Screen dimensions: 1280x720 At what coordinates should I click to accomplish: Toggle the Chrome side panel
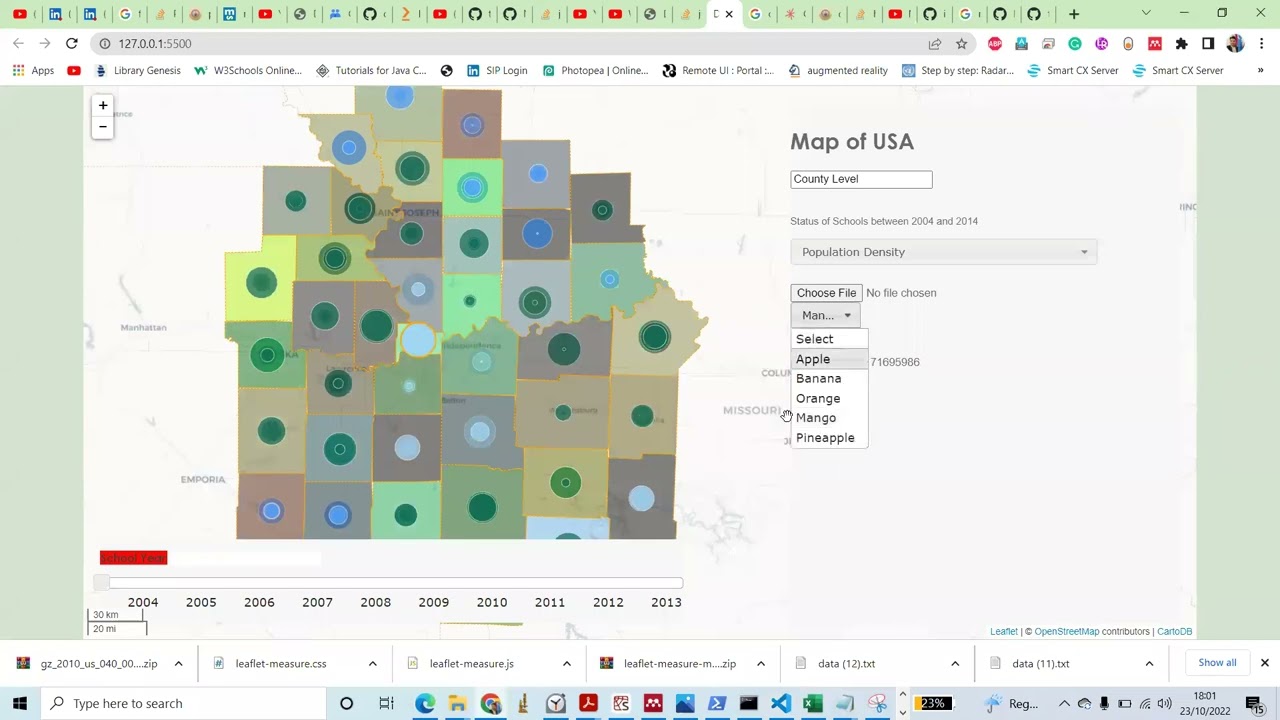point(1208,44)
